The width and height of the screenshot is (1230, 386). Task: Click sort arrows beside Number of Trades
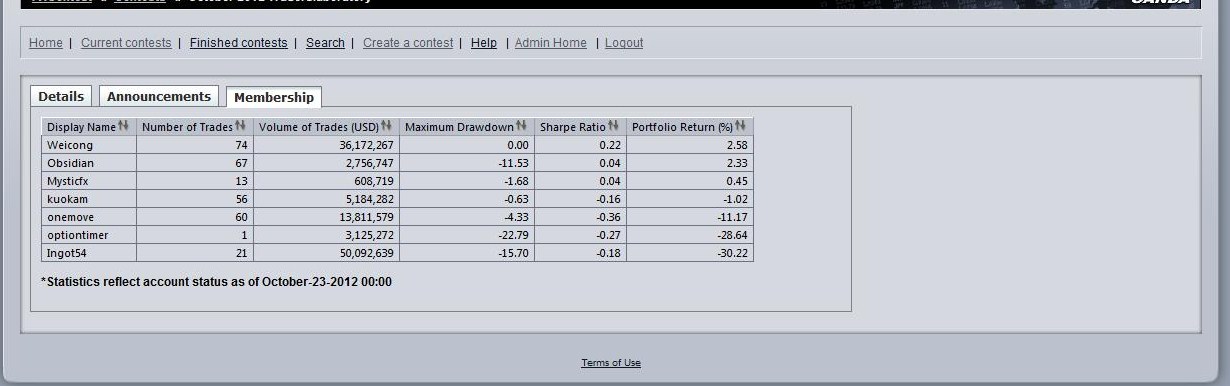coord(240,126)
